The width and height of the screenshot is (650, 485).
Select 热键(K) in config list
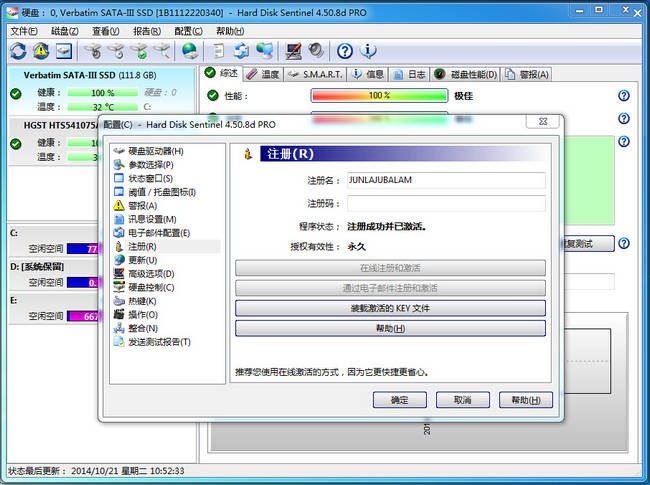click(135, 301)
